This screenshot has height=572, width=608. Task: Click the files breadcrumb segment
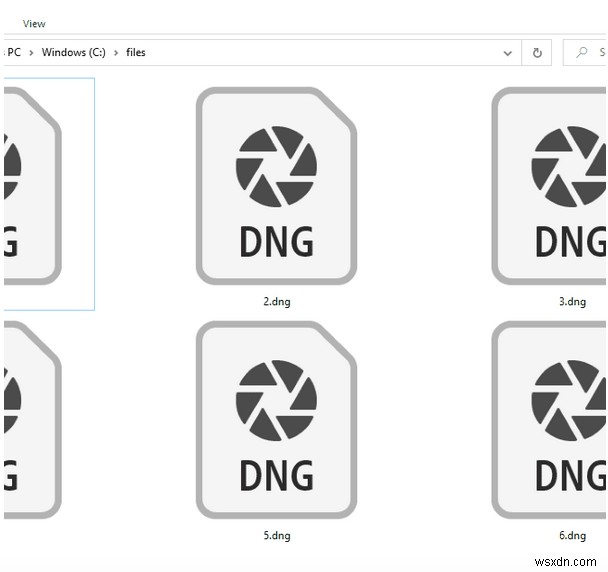coord(136,52)
